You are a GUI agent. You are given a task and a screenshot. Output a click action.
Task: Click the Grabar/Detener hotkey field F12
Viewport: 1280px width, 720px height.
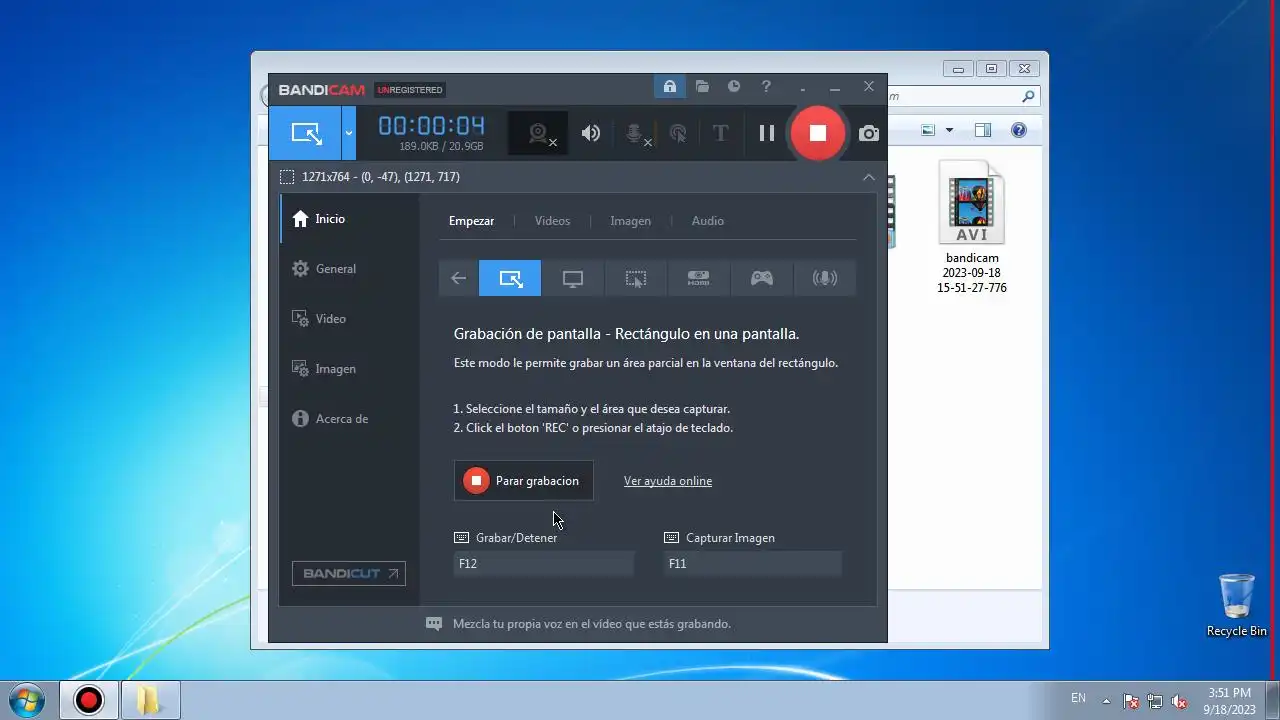544,564
